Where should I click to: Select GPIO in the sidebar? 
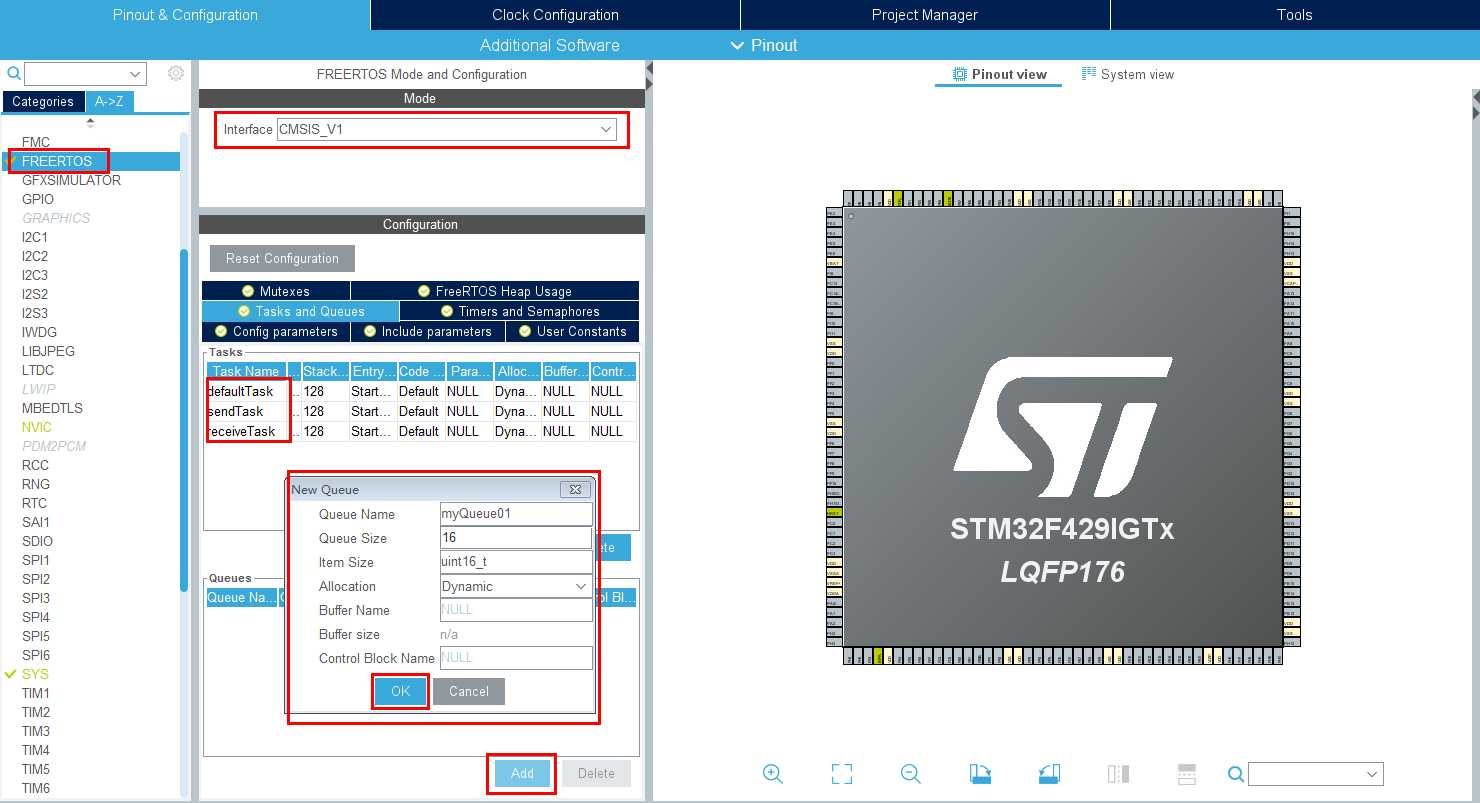[38, 199]
